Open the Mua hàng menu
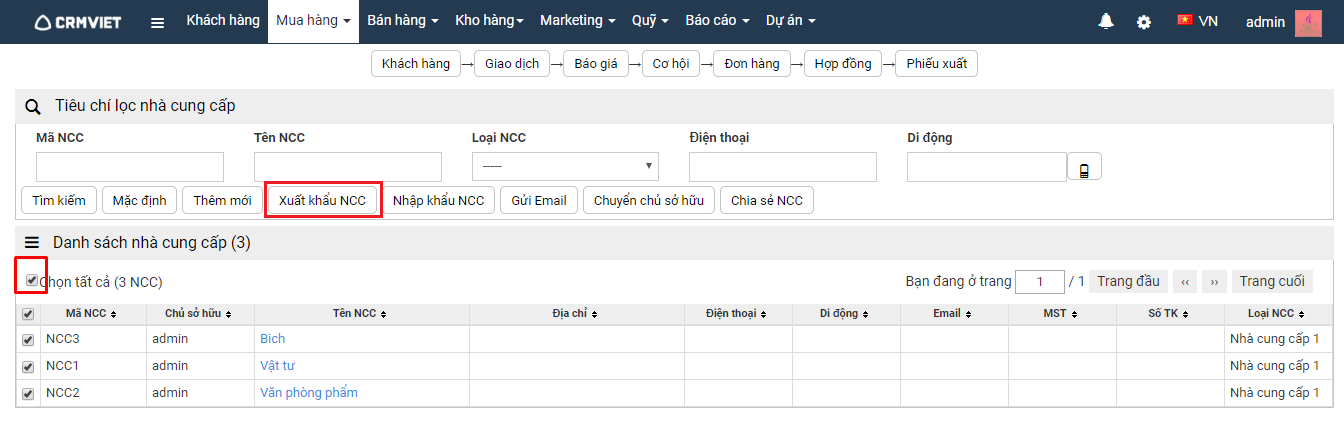This screenshot has width=1344, height=441. (x=314, y=21)
